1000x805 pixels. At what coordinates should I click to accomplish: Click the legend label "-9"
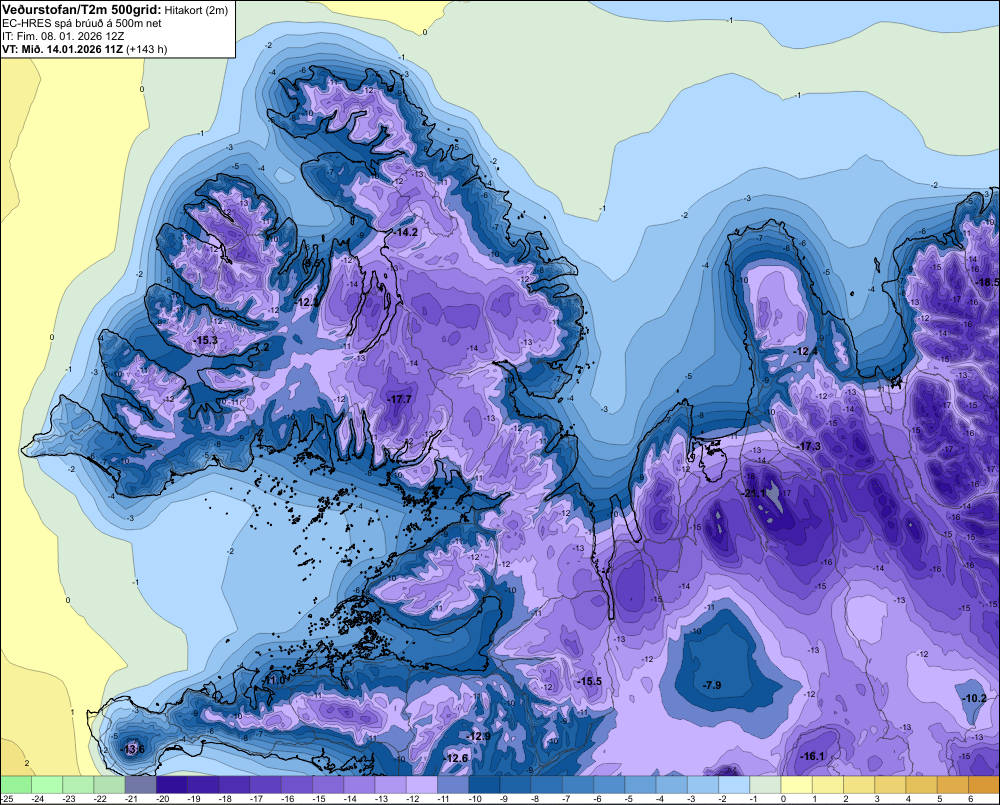pyautogui.click(x=504, y=799)
